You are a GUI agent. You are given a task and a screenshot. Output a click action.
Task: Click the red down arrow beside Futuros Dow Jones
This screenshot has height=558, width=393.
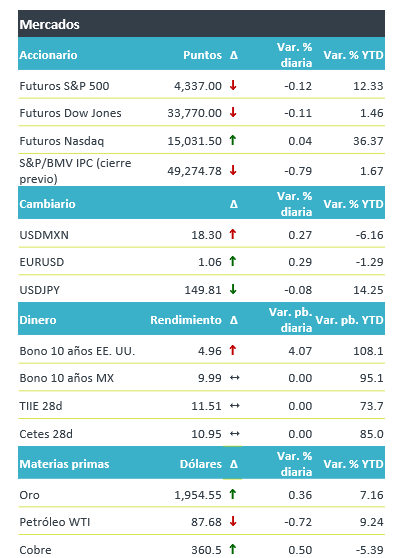click(233, 112)
